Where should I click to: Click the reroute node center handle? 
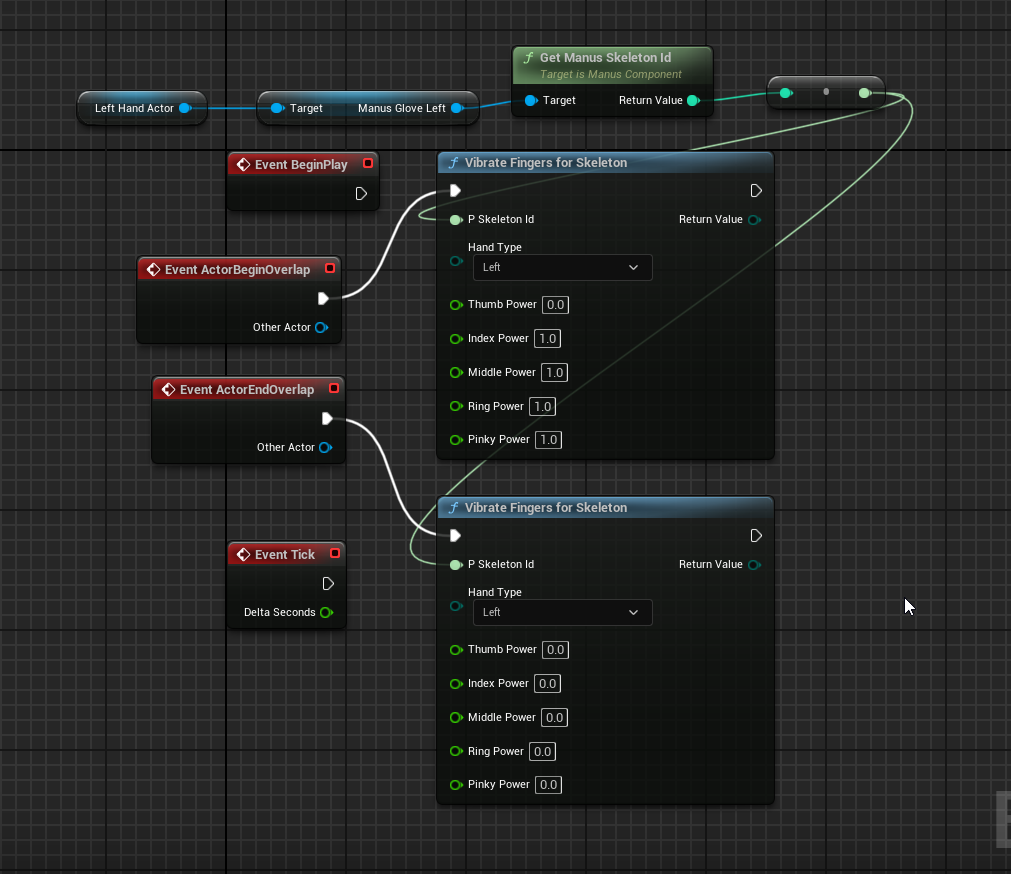pos(826,92)
